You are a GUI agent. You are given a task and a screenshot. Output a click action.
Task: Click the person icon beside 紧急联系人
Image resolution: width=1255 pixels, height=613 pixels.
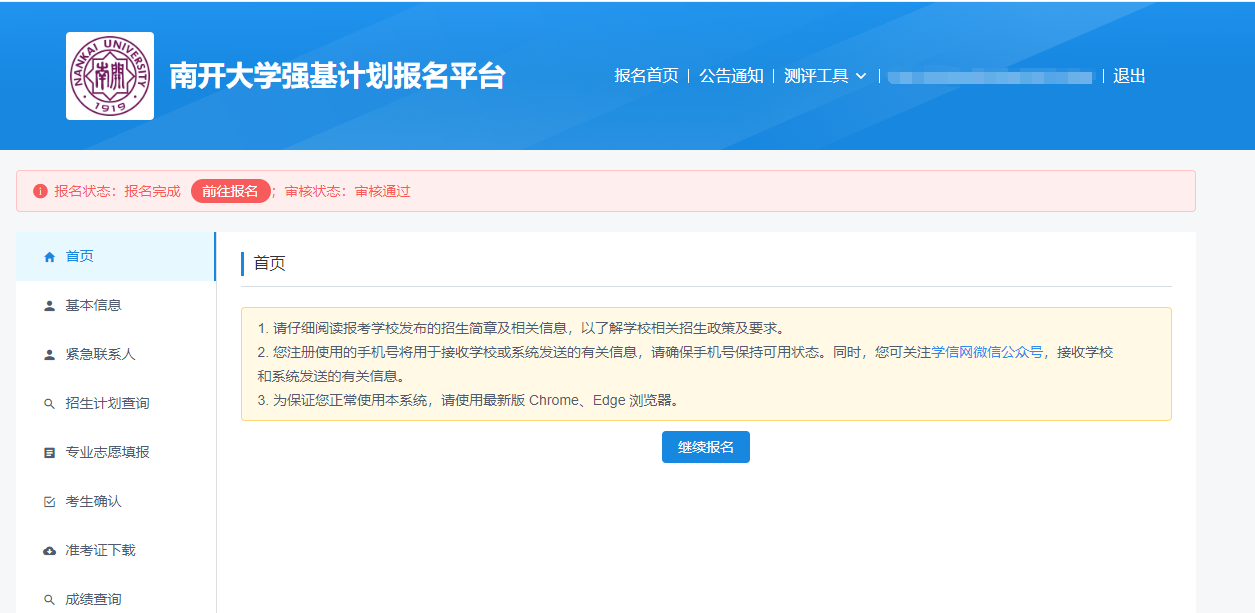50,355
